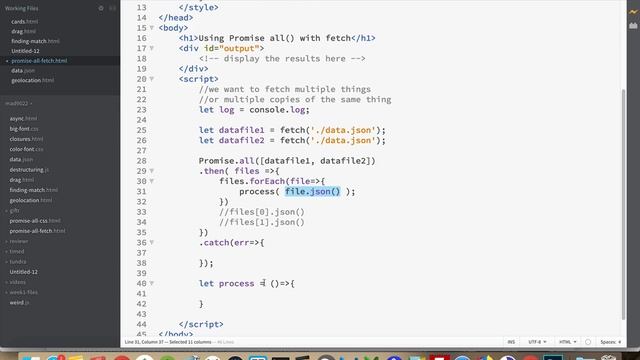Open geolocation.html in Working Files

click(32, 80)
